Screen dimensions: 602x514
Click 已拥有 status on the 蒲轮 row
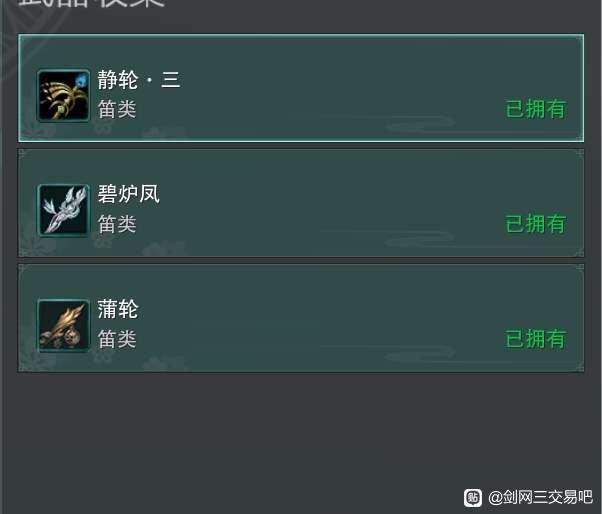click(x=536, y=339)
